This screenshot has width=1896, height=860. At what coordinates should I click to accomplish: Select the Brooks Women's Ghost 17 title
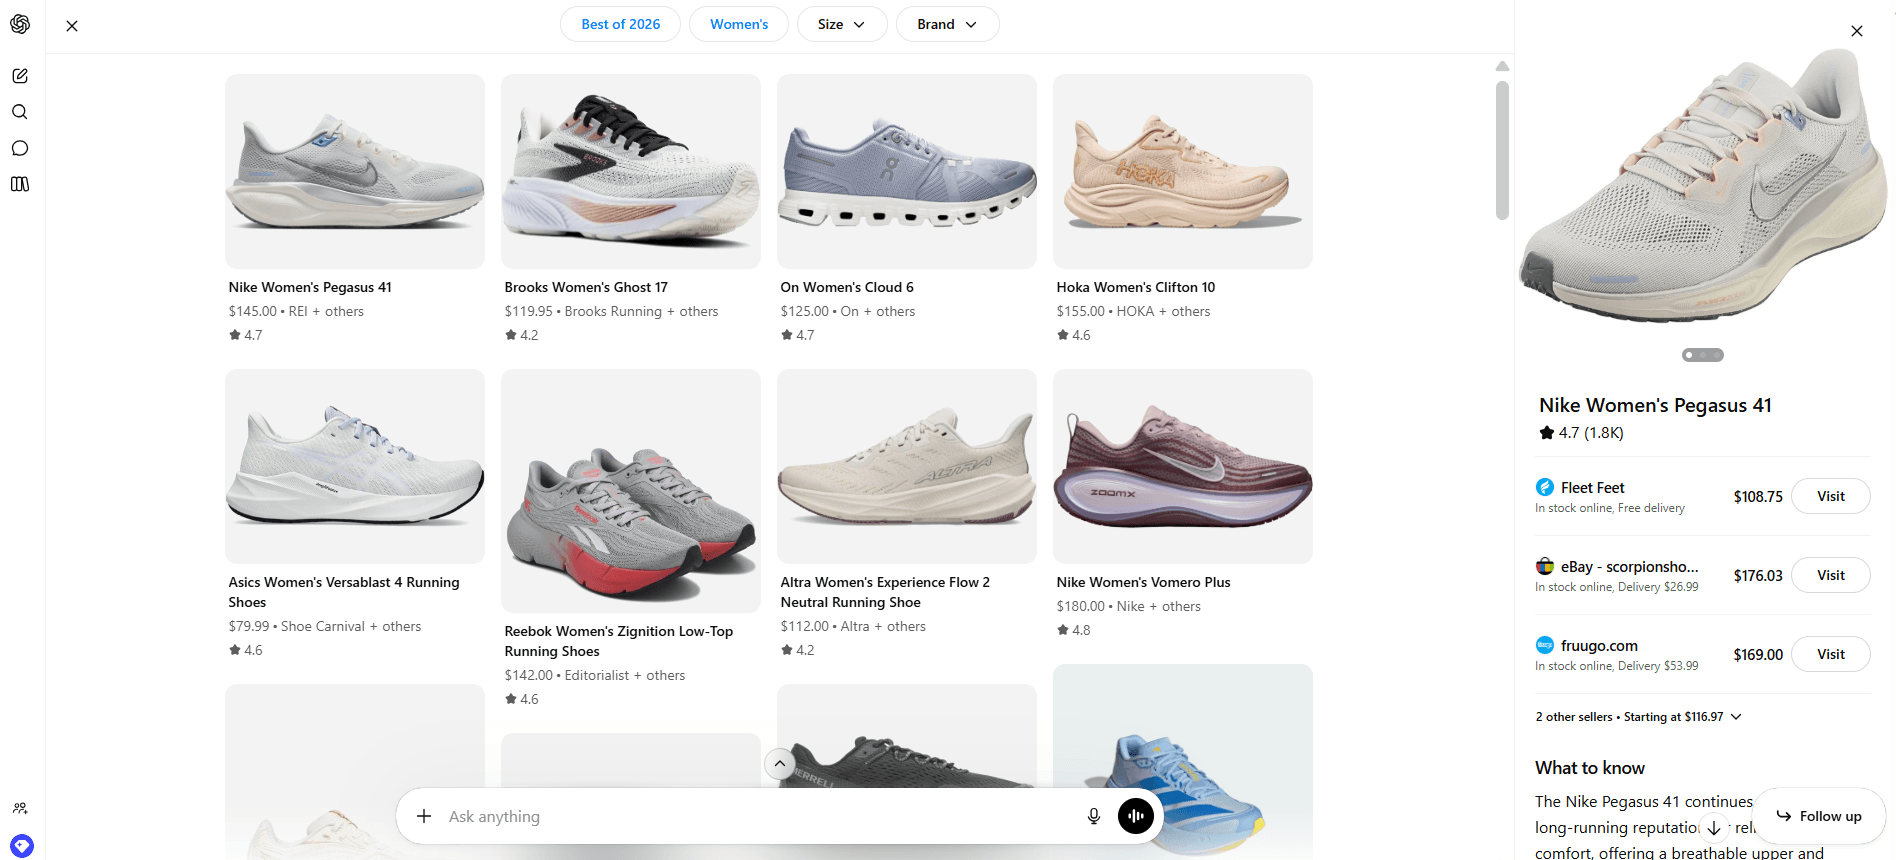(x=586, y=287)
